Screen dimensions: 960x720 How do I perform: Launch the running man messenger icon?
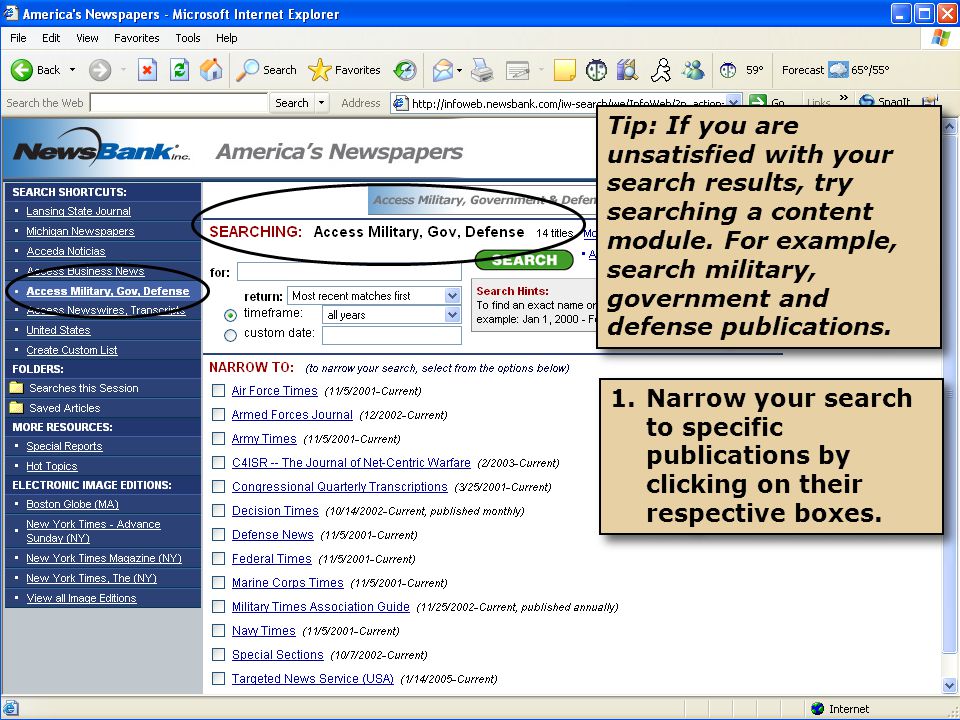coord(661,70)
